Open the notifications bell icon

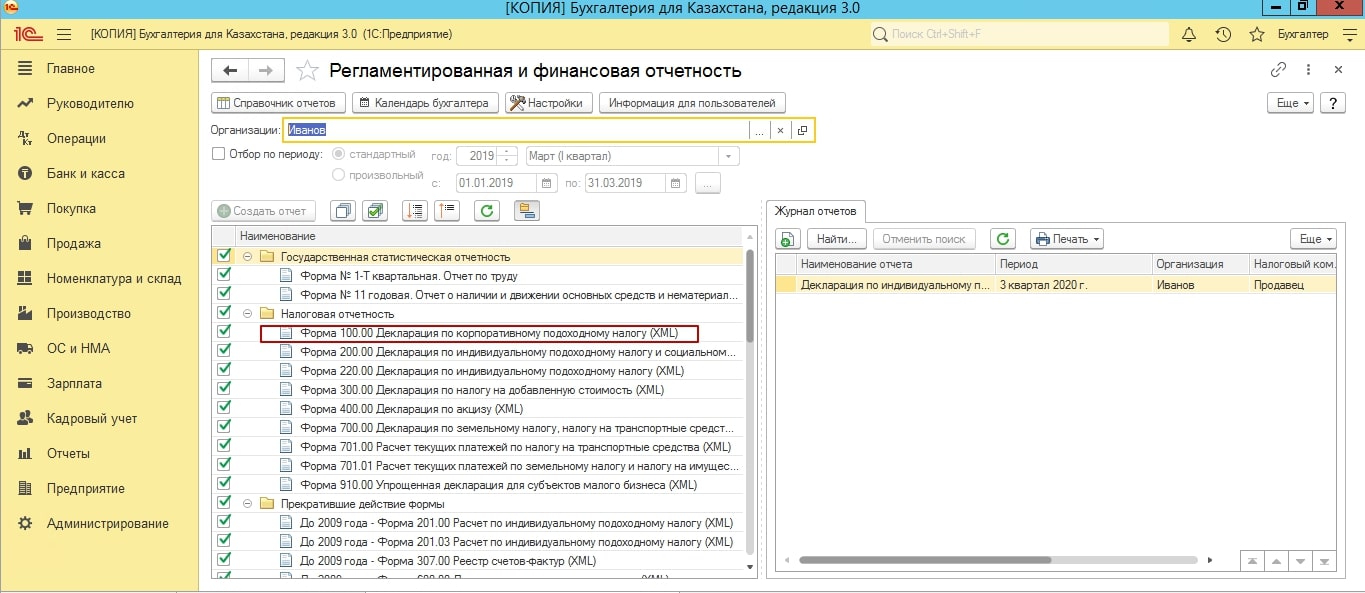tap(1189, 34)
